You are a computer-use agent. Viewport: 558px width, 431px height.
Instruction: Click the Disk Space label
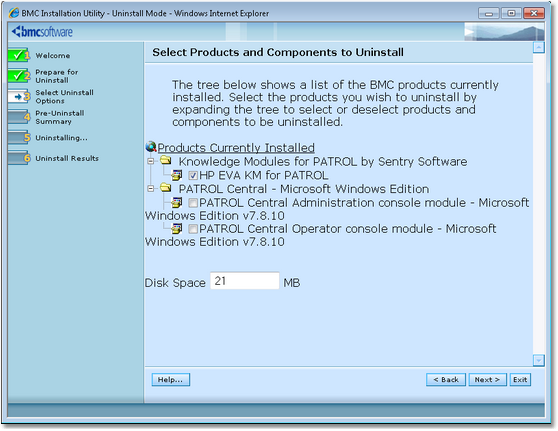point(175,283)
